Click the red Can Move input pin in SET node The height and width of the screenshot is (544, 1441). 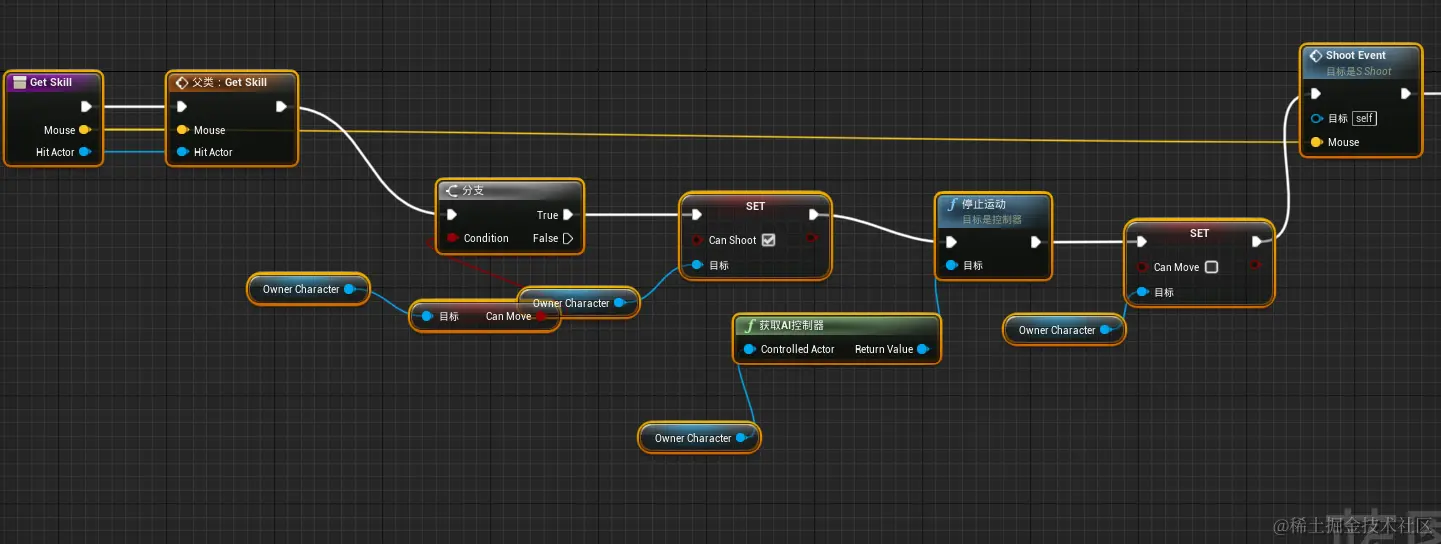(x=1142, y=267)
